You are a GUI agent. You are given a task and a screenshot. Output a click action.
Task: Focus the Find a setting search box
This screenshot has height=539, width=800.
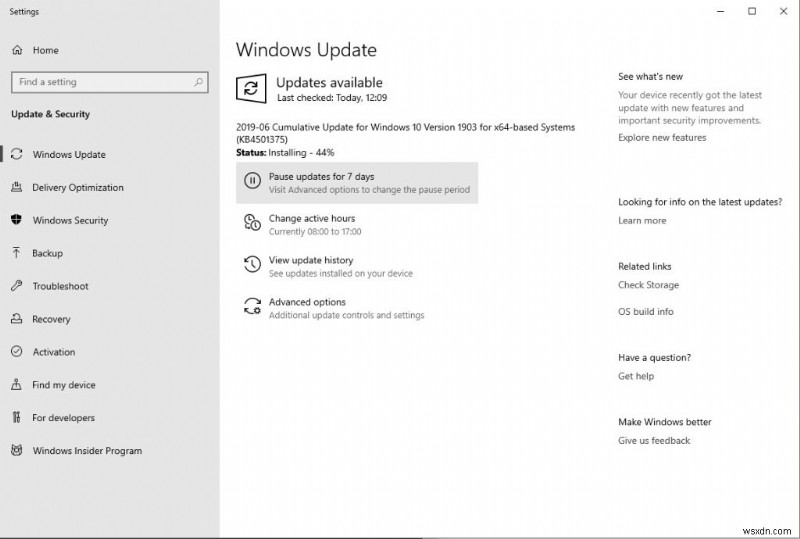coord(110,82)
